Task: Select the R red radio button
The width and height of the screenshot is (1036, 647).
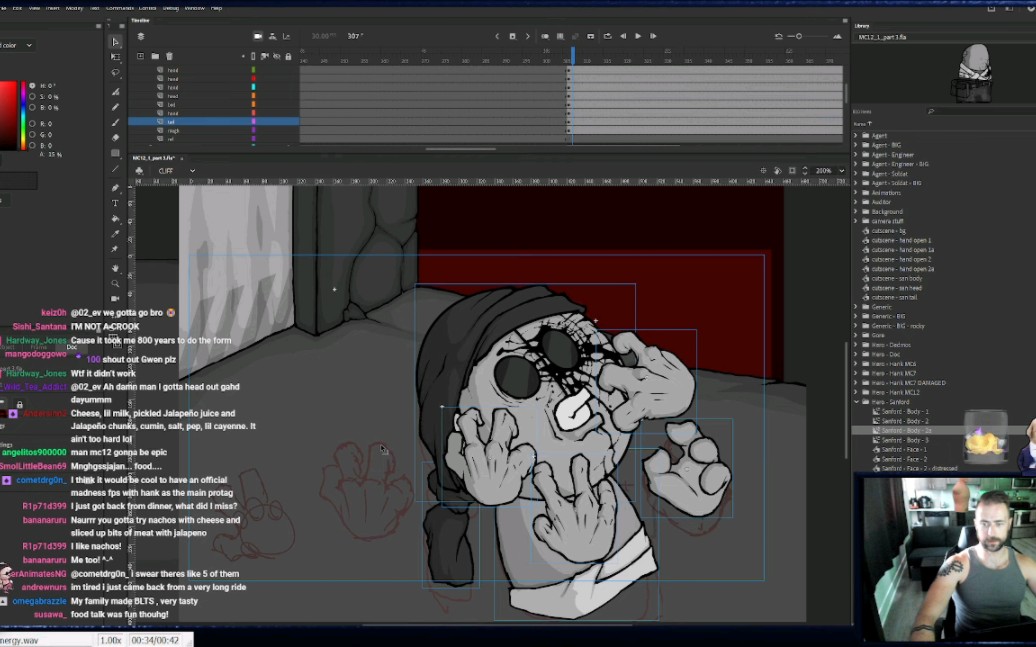Action: coord(32,124)
